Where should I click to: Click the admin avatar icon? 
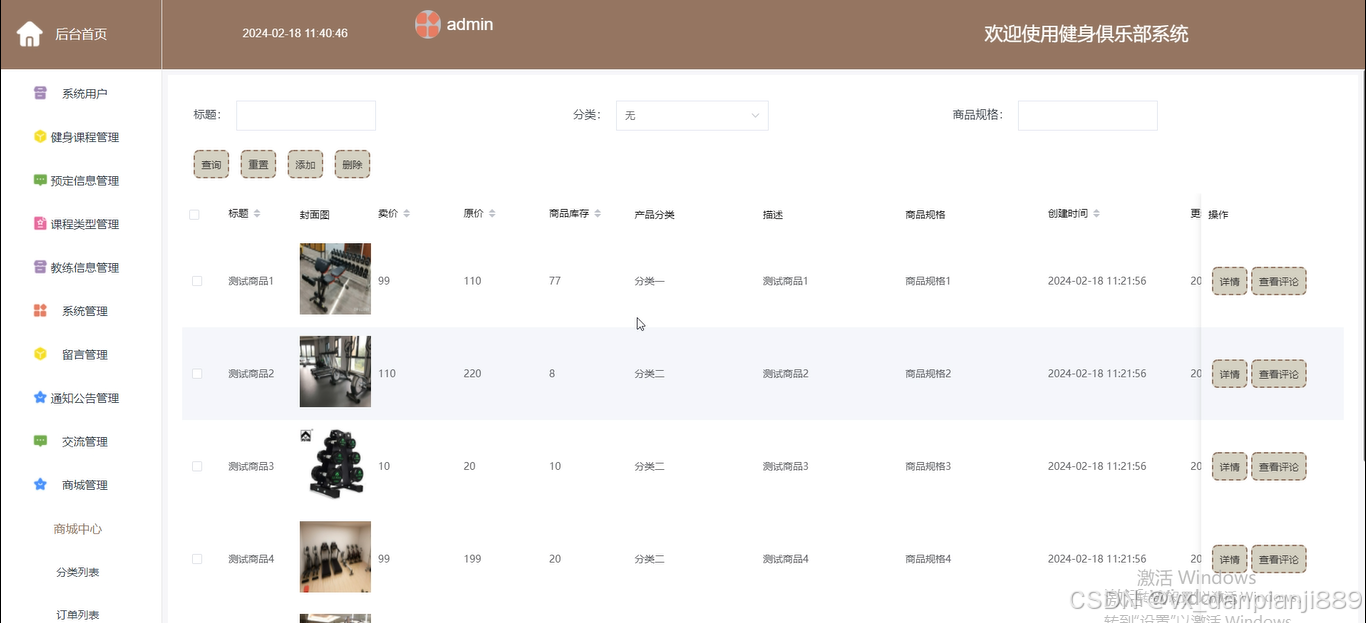(x=428, y=24)
